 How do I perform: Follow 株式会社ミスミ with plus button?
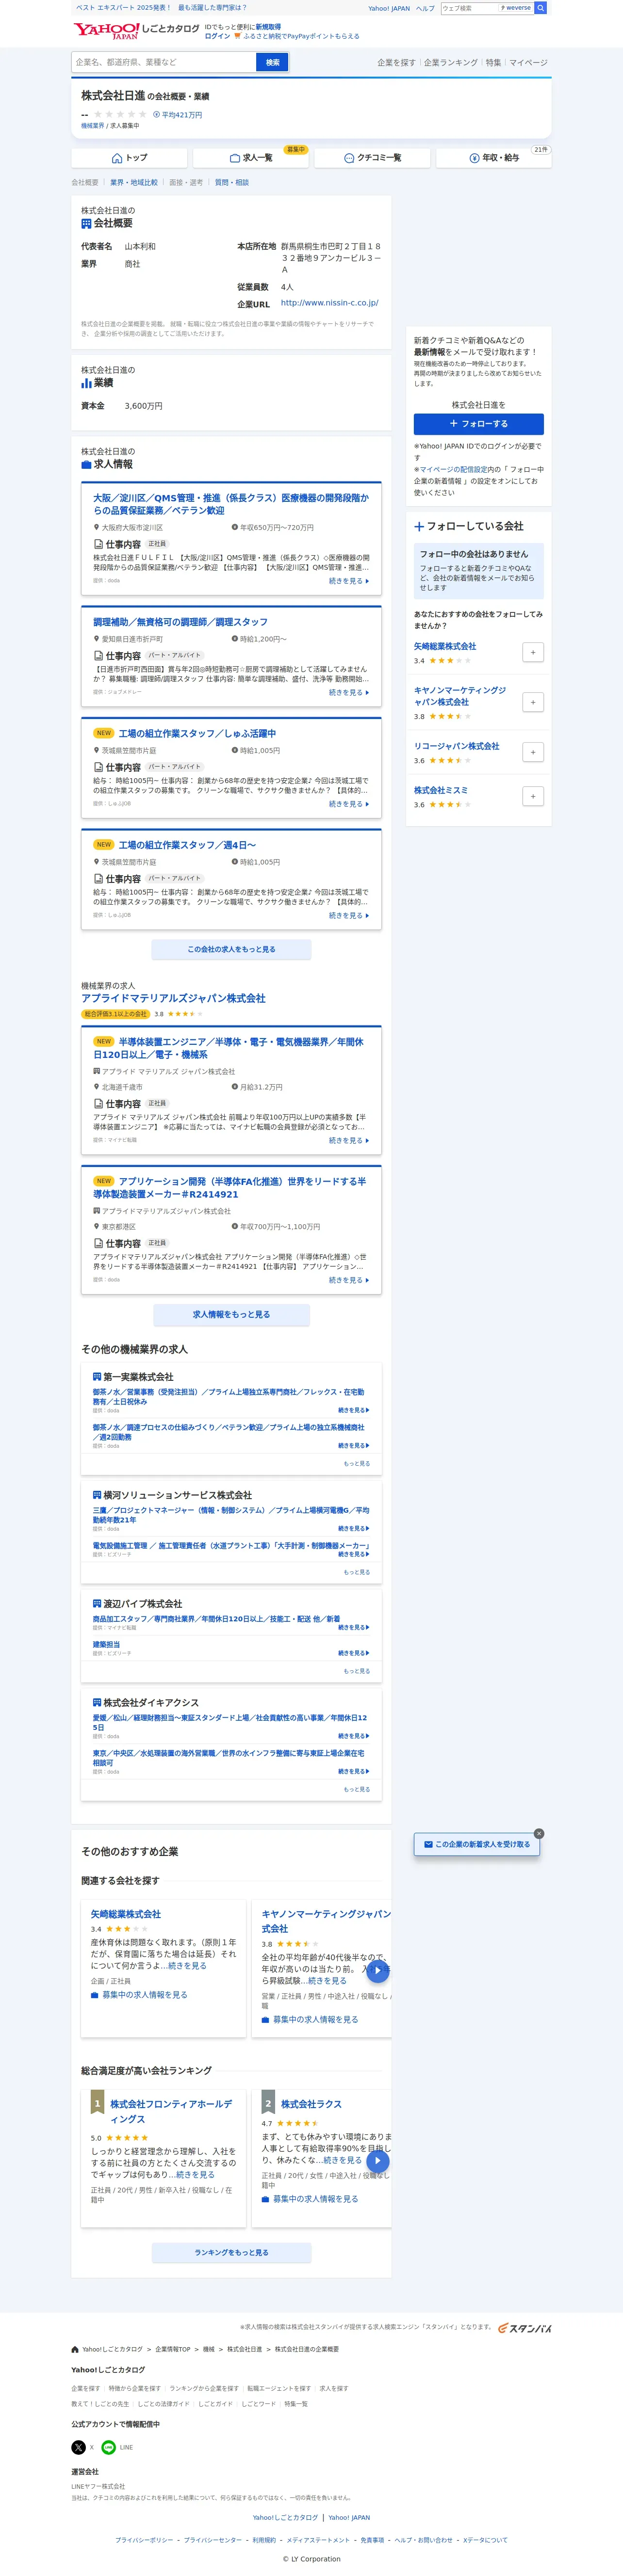point(533,796)
